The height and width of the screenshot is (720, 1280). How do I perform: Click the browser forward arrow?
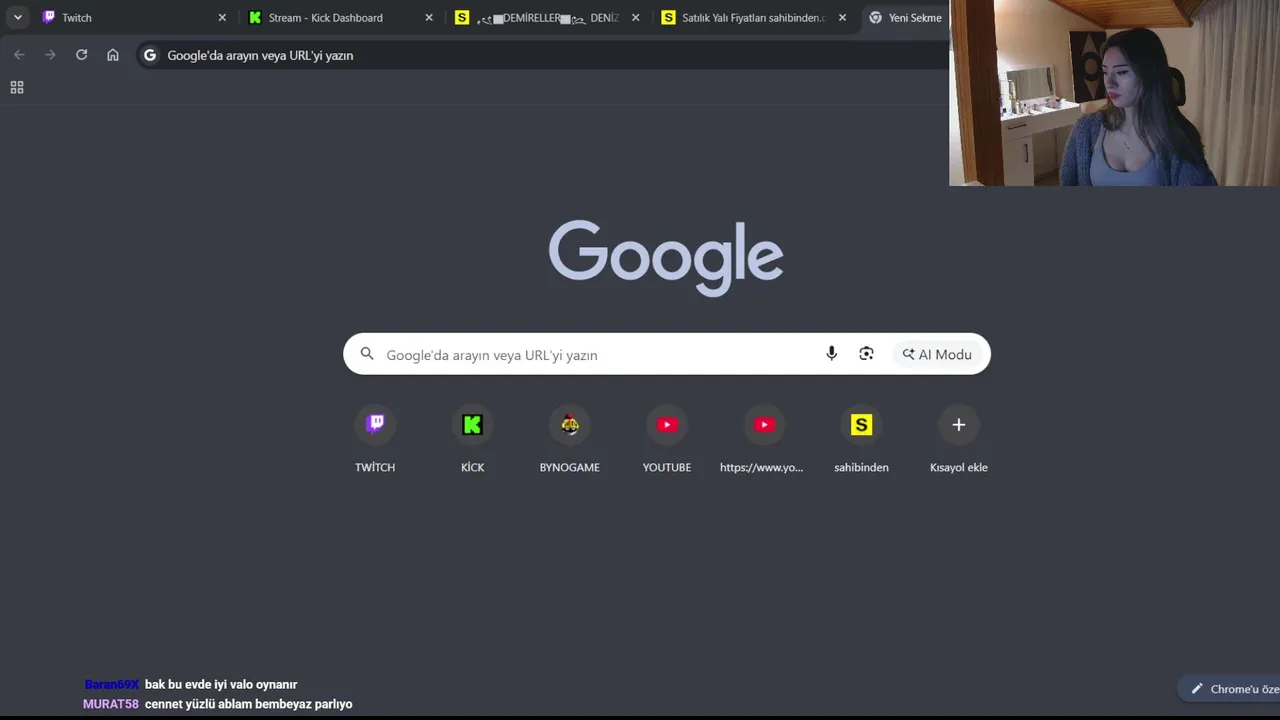50,55
